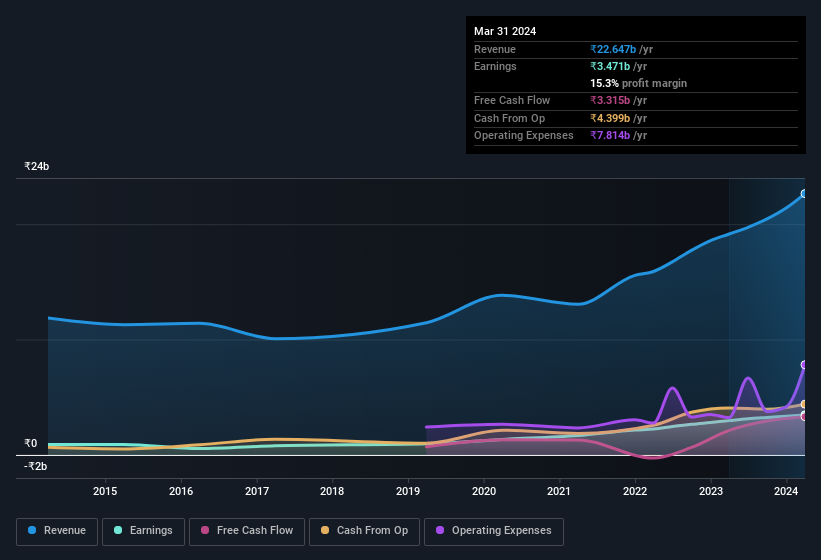Click the Revenue endpoint marker on chart

pyautogui.click(x=804, y=194)
